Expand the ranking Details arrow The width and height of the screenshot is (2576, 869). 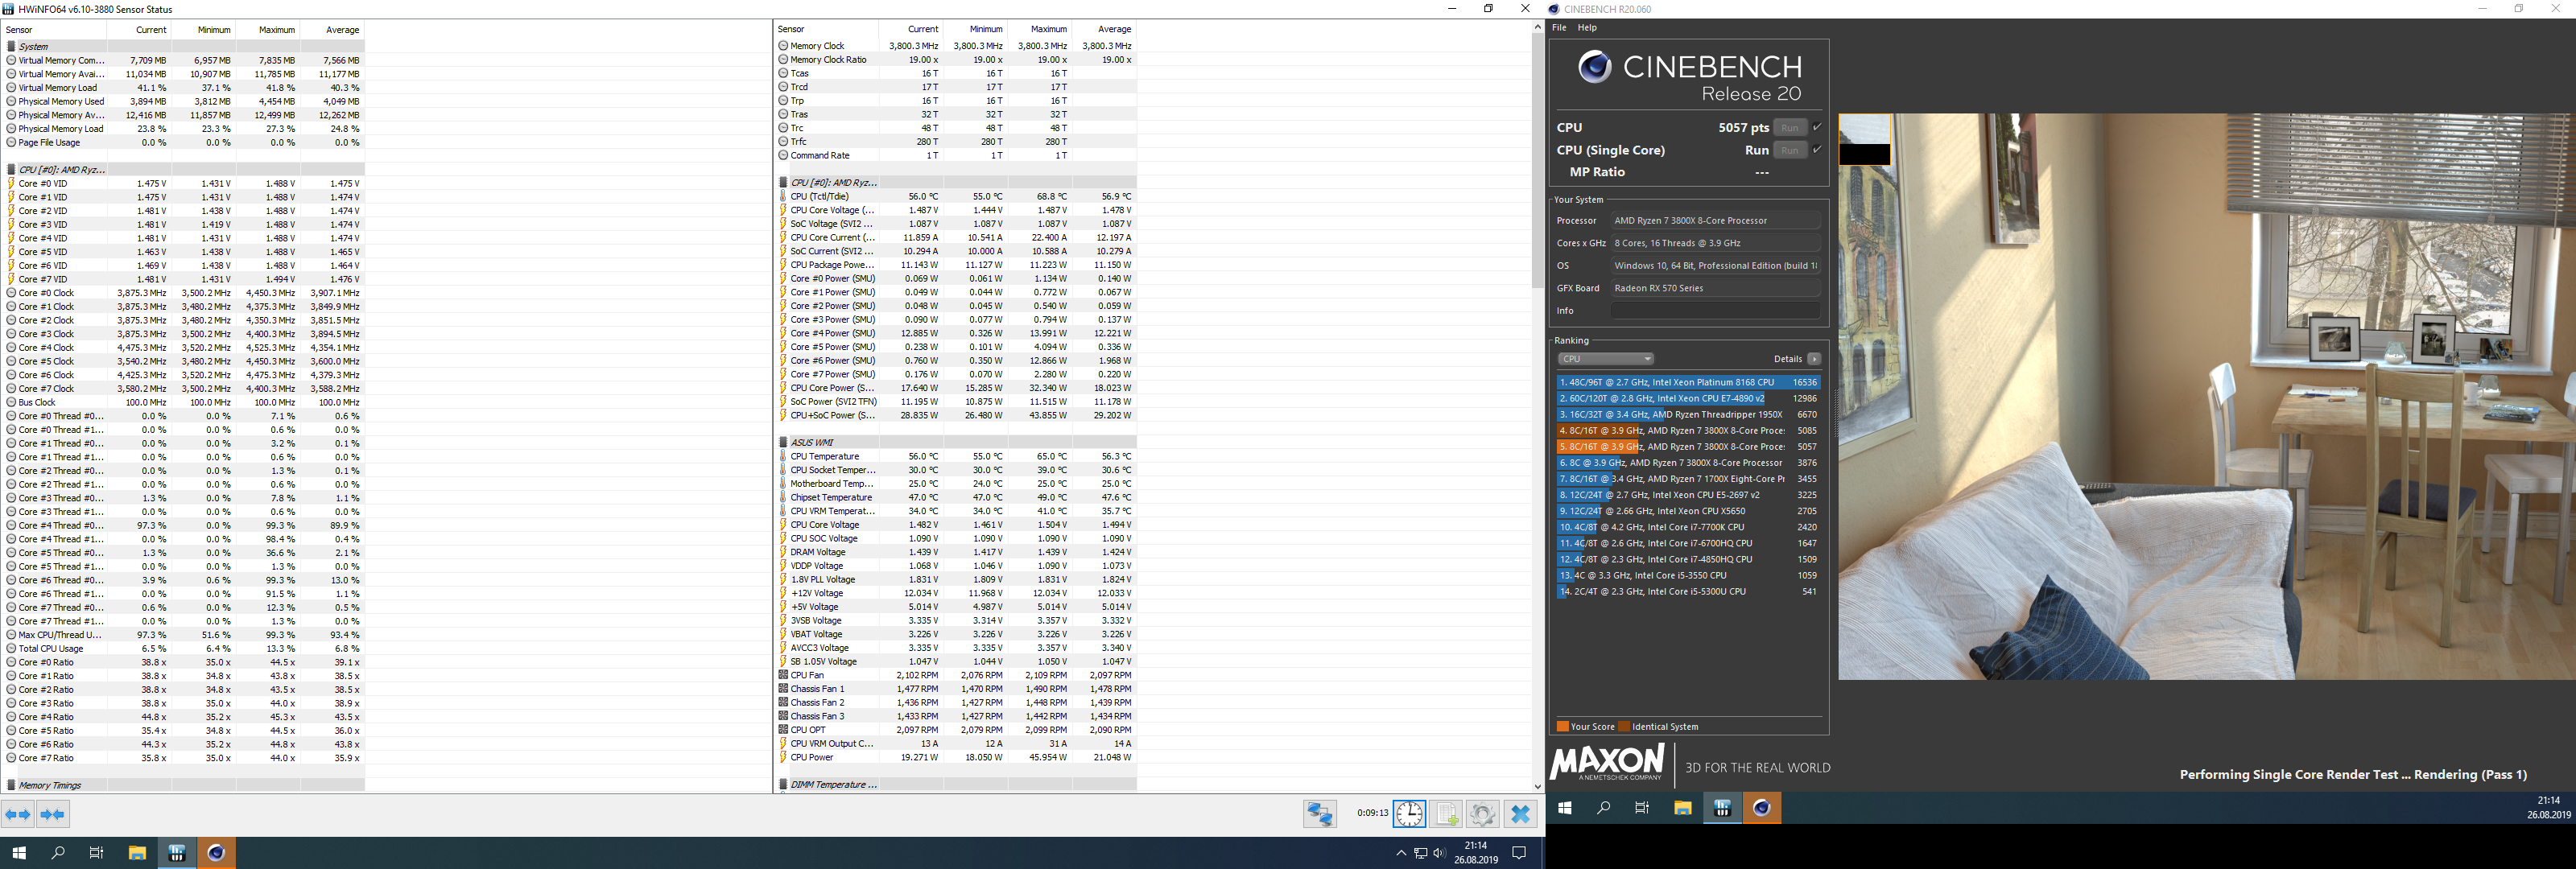pos(1814,359)
